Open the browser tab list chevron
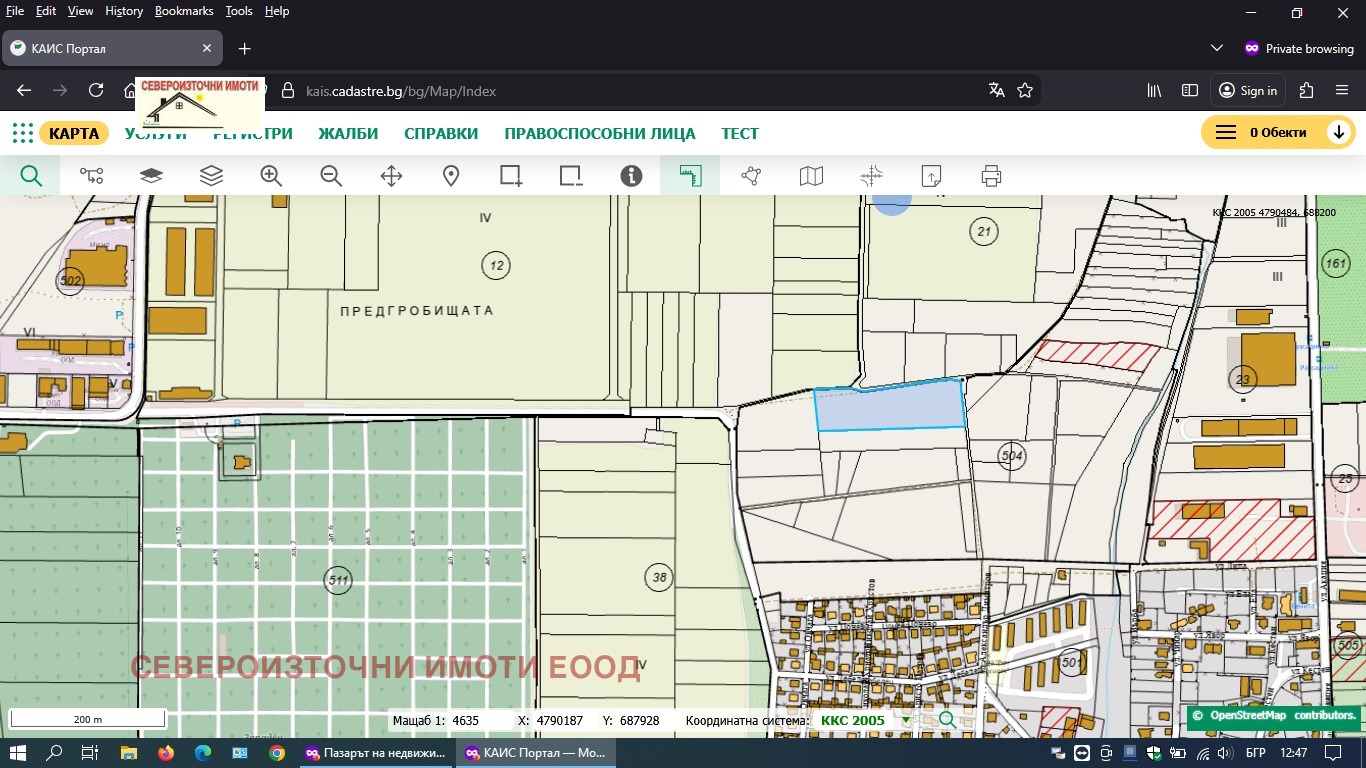Viewport: 1366px width, 768px height. [1217, 48]
